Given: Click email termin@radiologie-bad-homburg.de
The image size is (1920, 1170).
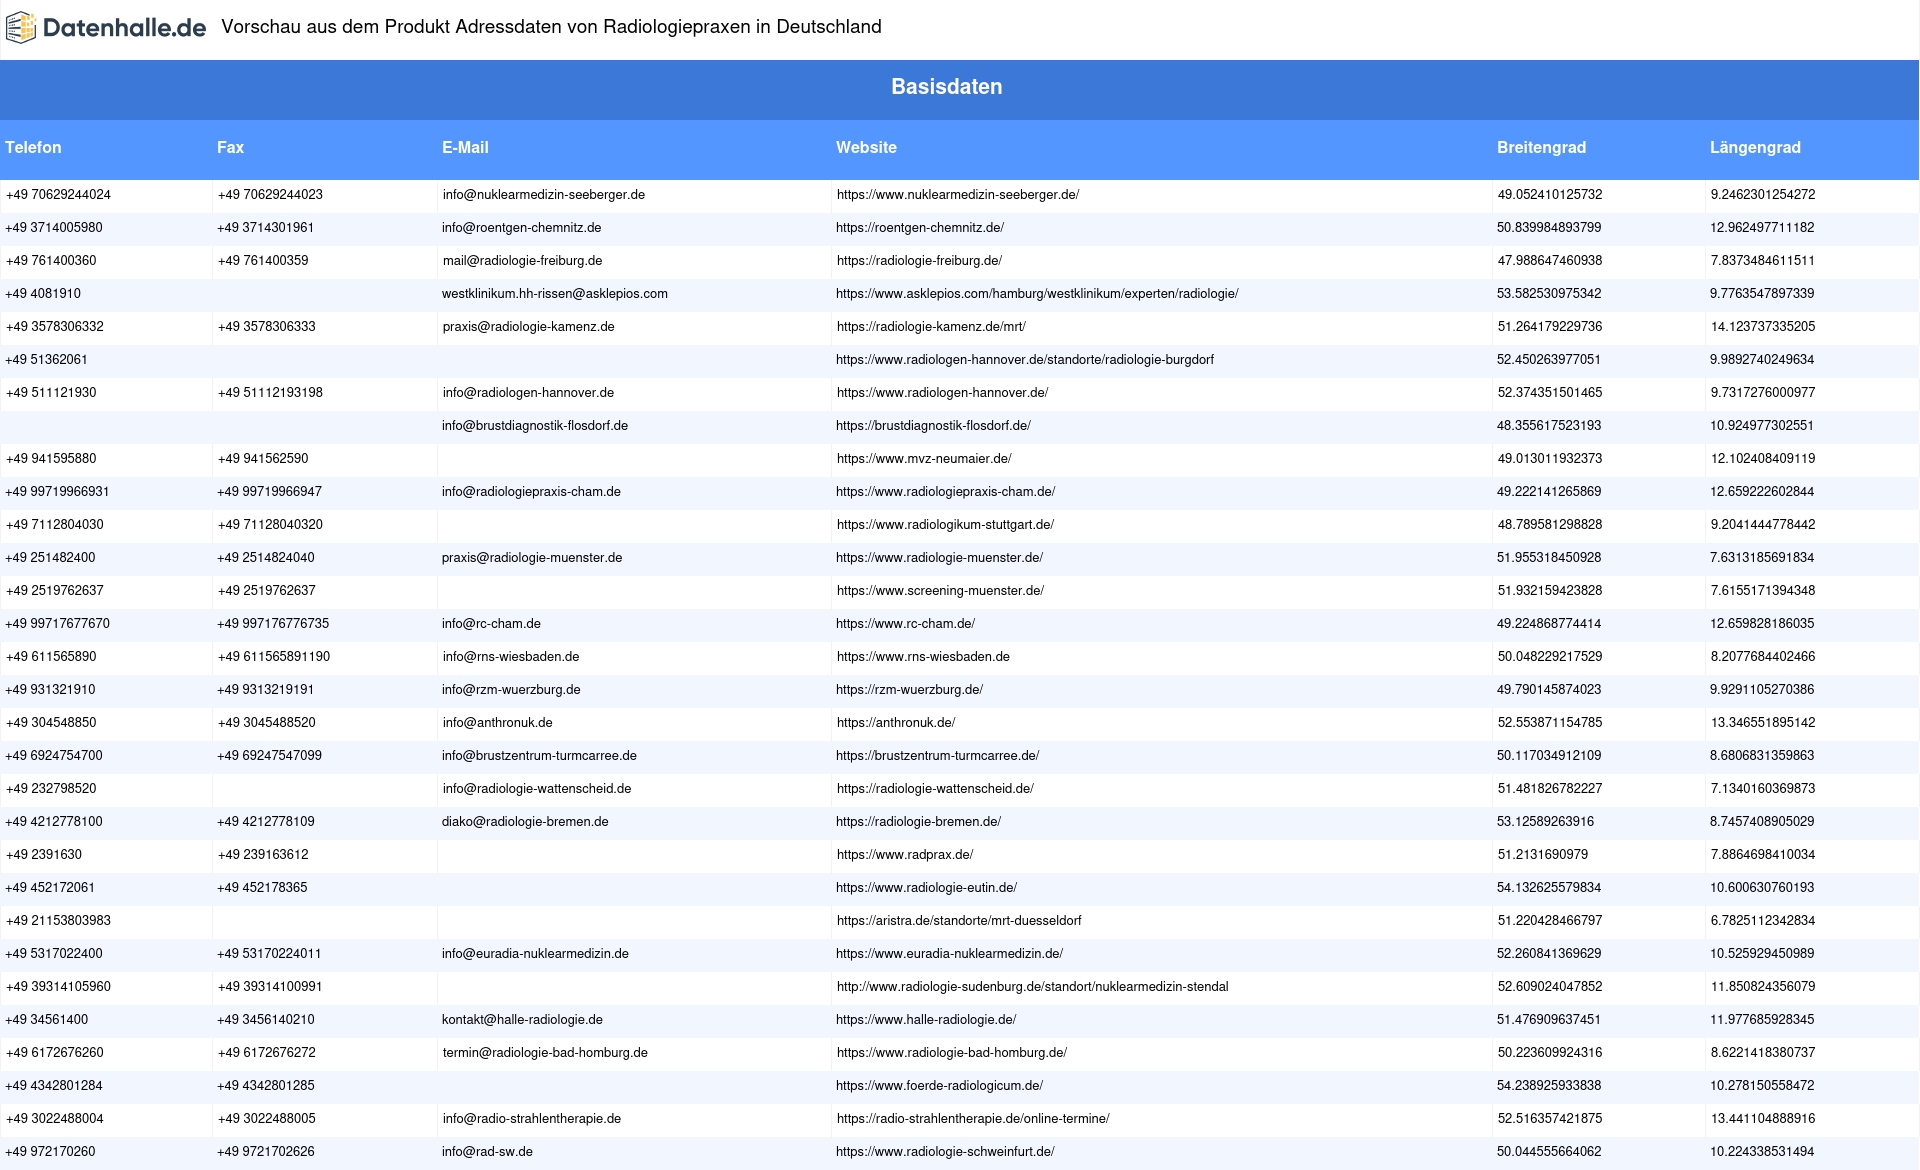Looking at the screenshot, I should tap(545, 1053).
